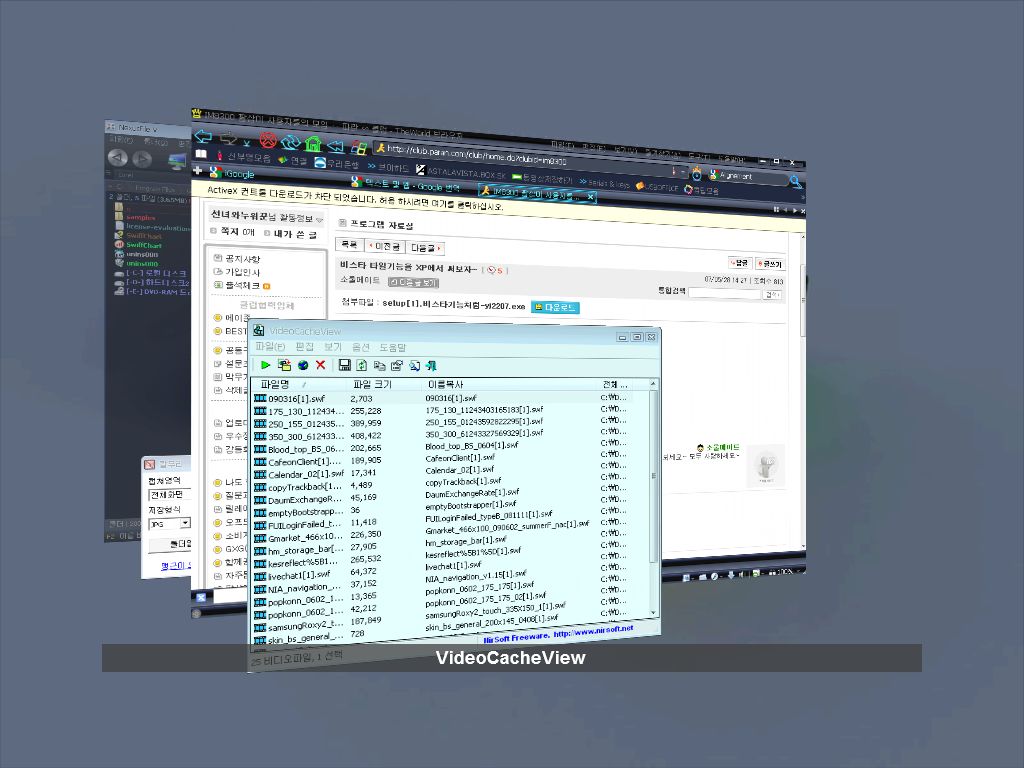Click the VideoCacheView list scroll up arrow
Image resolution: width=1024 pixels, height=768 pixels.
click(652, 385)
